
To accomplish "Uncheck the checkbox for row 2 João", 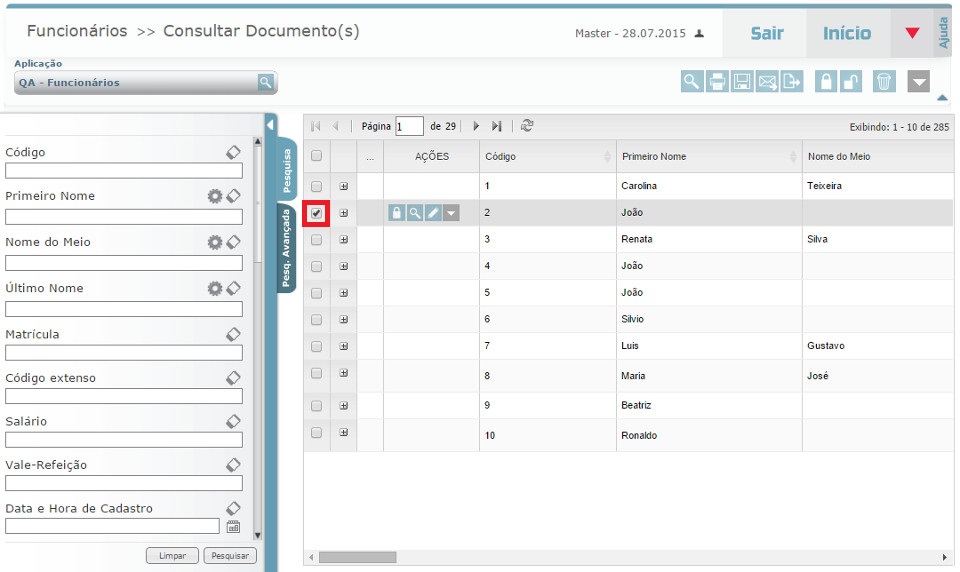I will [x=316, y=213].
